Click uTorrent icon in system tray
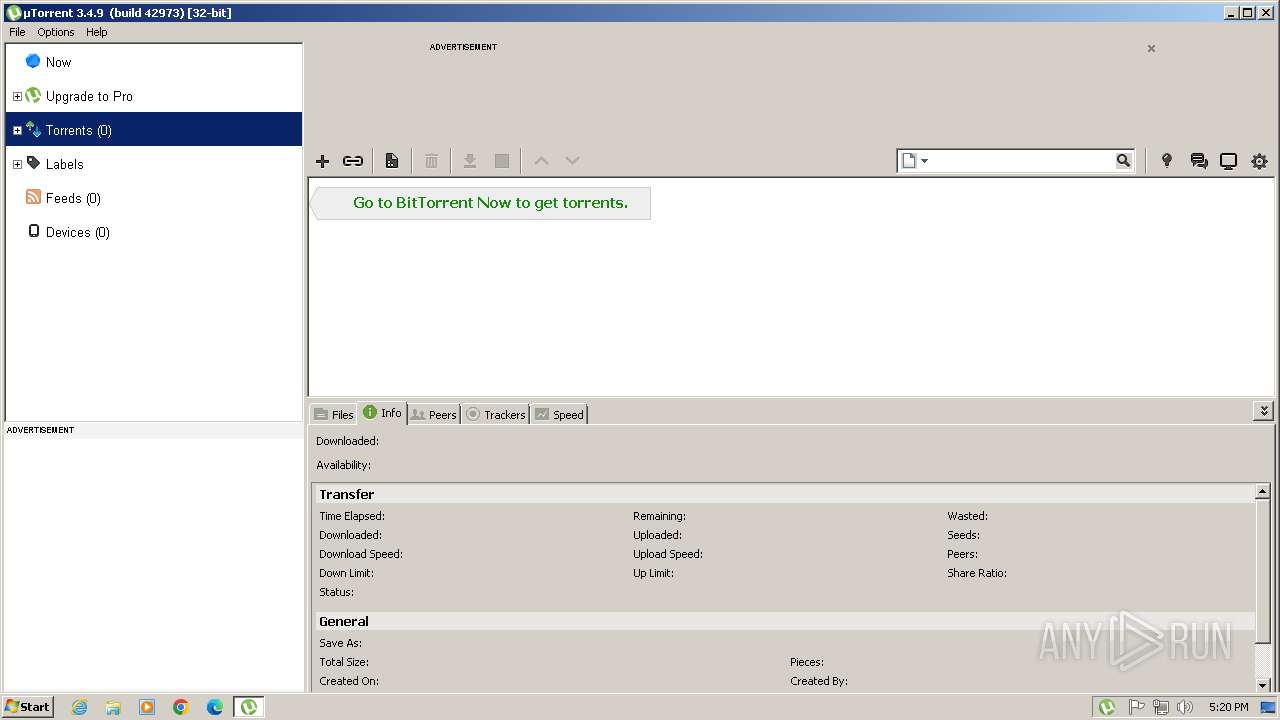 click(1107, 707)
